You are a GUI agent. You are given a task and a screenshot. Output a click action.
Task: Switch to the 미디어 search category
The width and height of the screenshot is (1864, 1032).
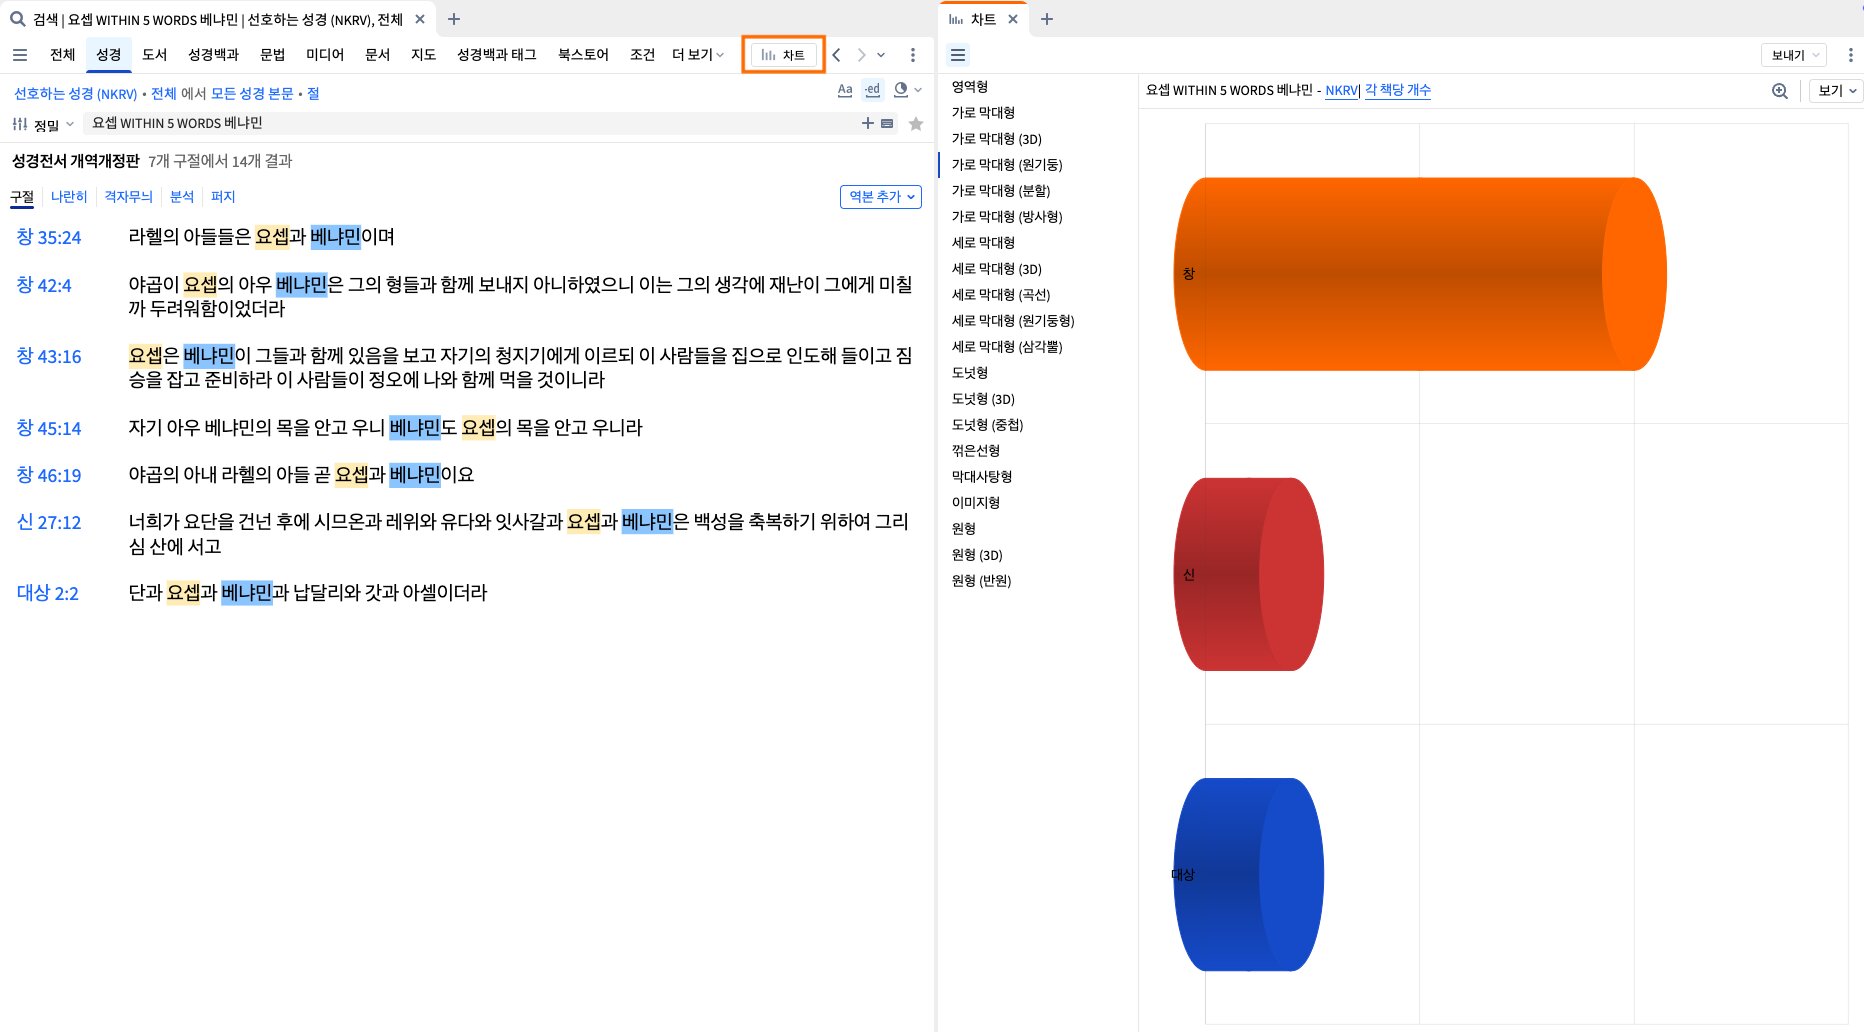[x=325, y=55]
